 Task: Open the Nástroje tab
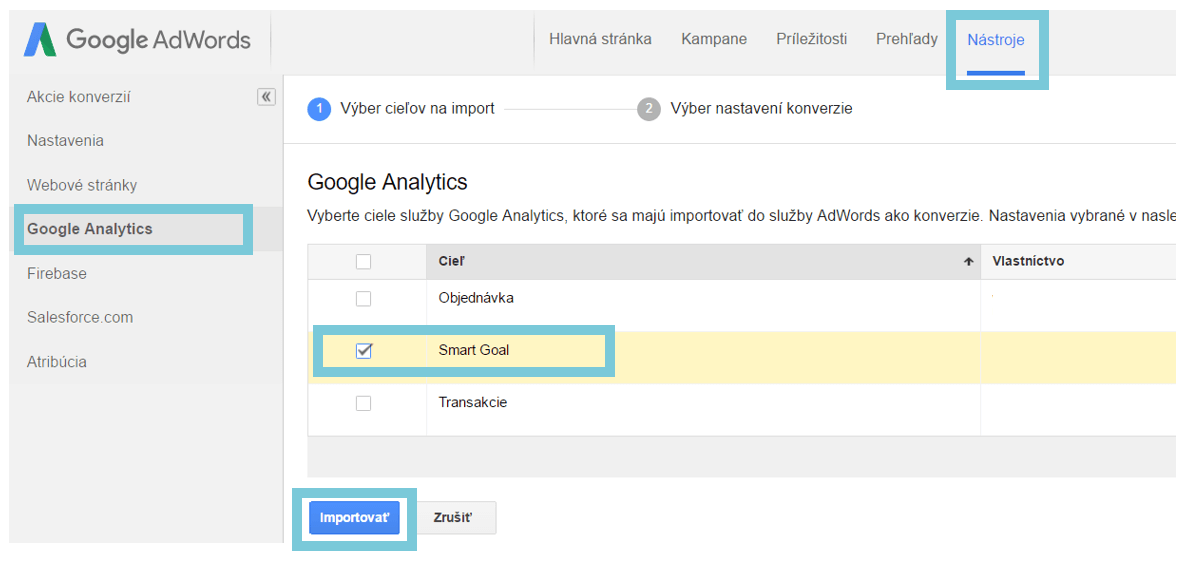click(995, 40)
